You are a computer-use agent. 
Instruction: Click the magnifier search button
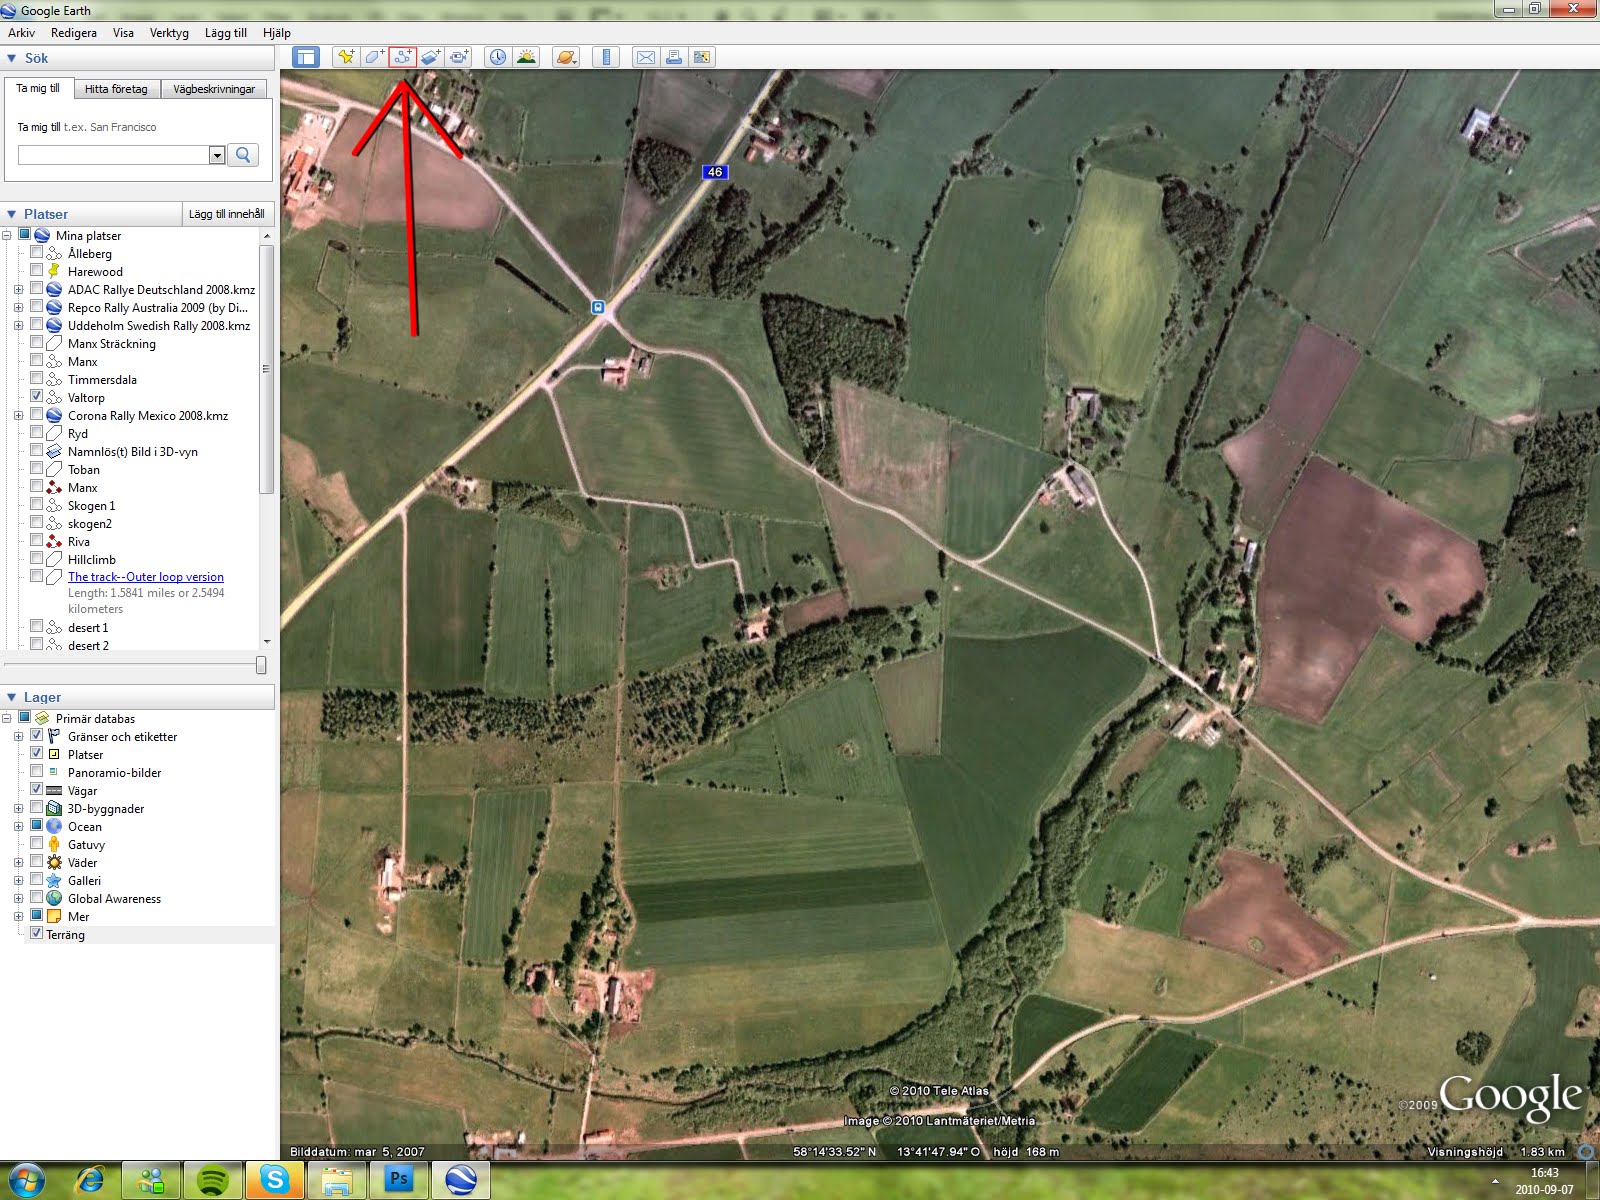coord(243,155)
